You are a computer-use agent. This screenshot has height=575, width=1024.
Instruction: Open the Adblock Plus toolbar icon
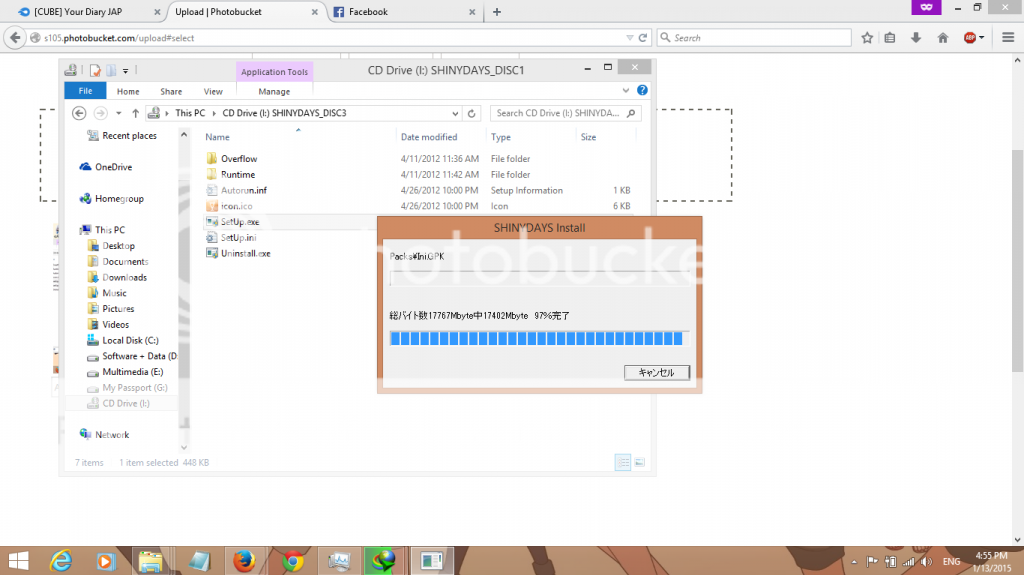[970, 38]
